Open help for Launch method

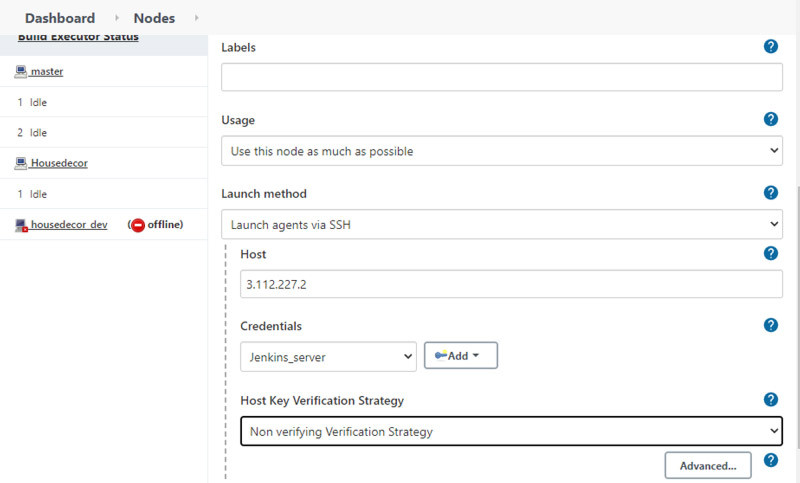[x=770, y=192]
